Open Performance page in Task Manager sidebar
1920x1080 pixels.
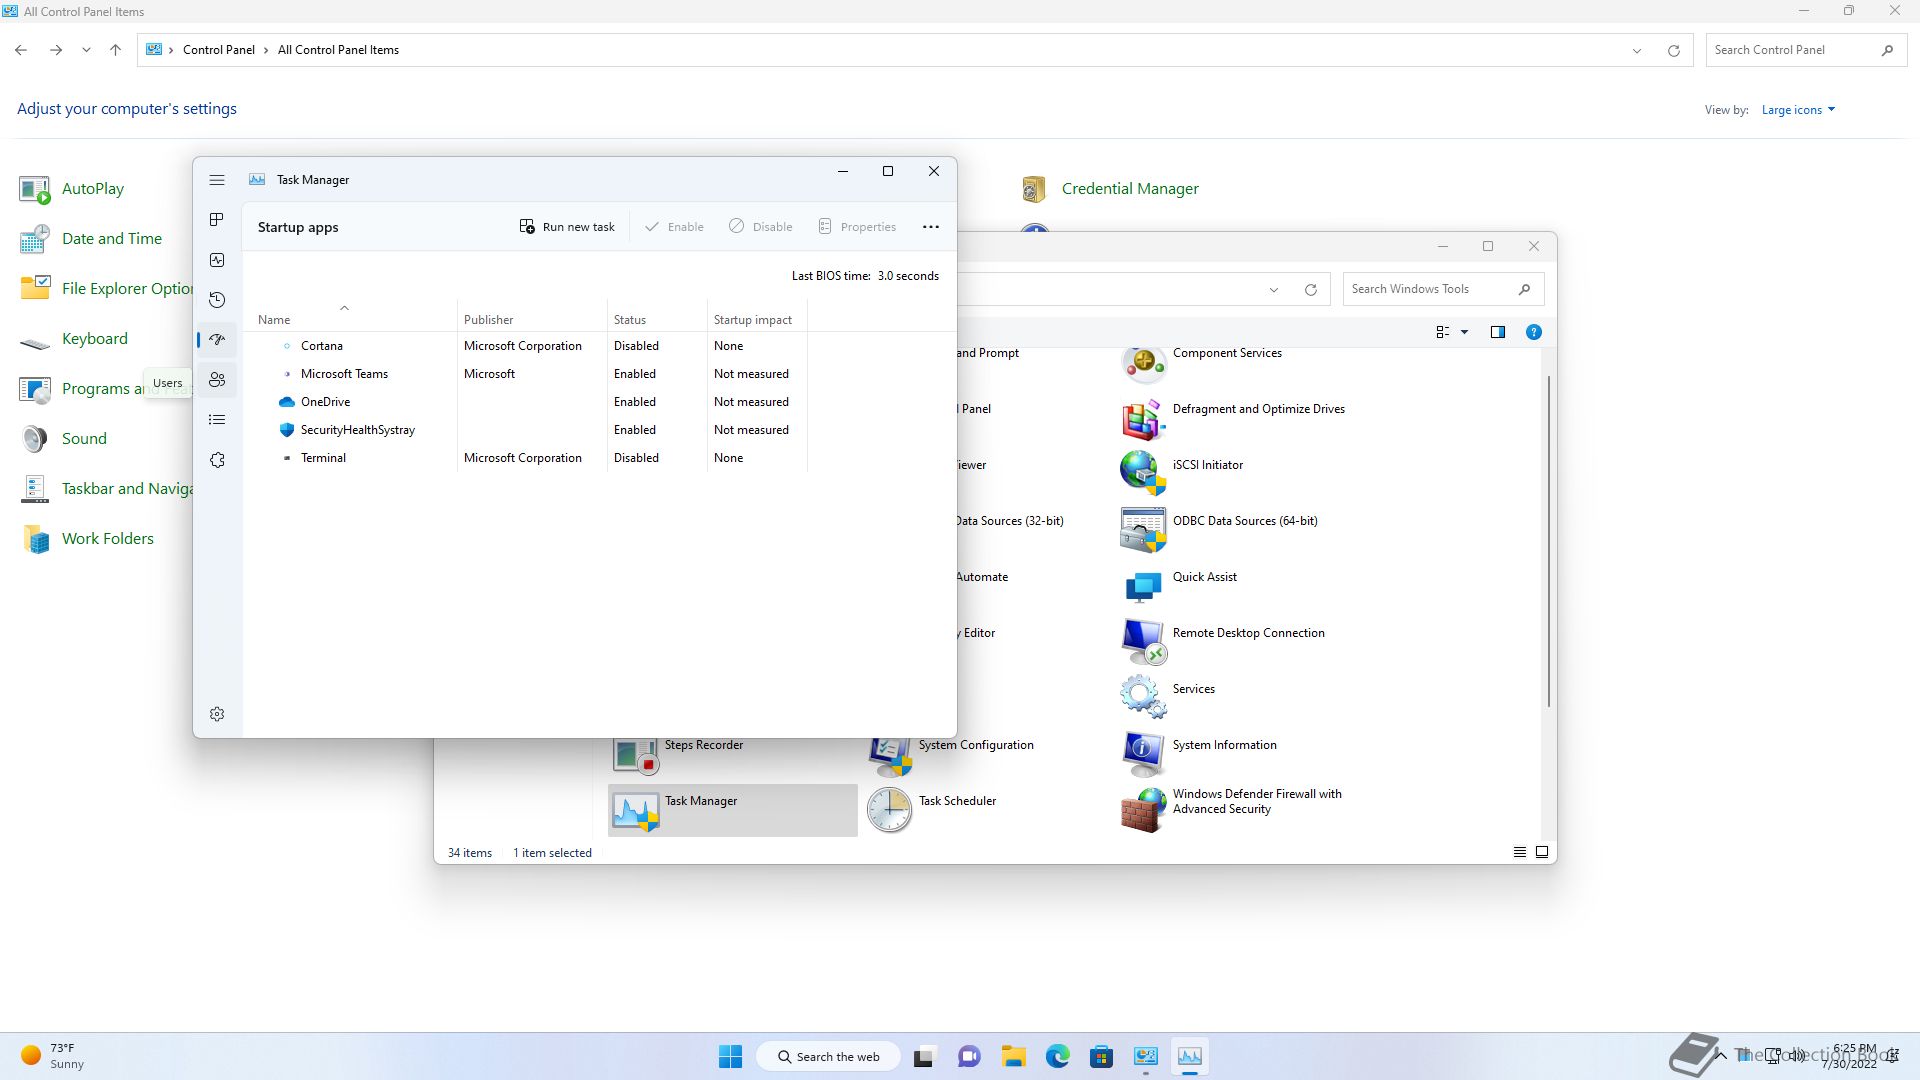[217, 260]
